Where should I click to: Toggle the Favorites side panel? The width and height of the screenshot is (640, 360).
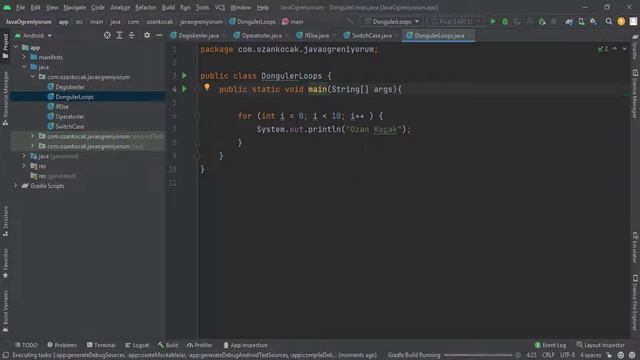pos(5,263)
